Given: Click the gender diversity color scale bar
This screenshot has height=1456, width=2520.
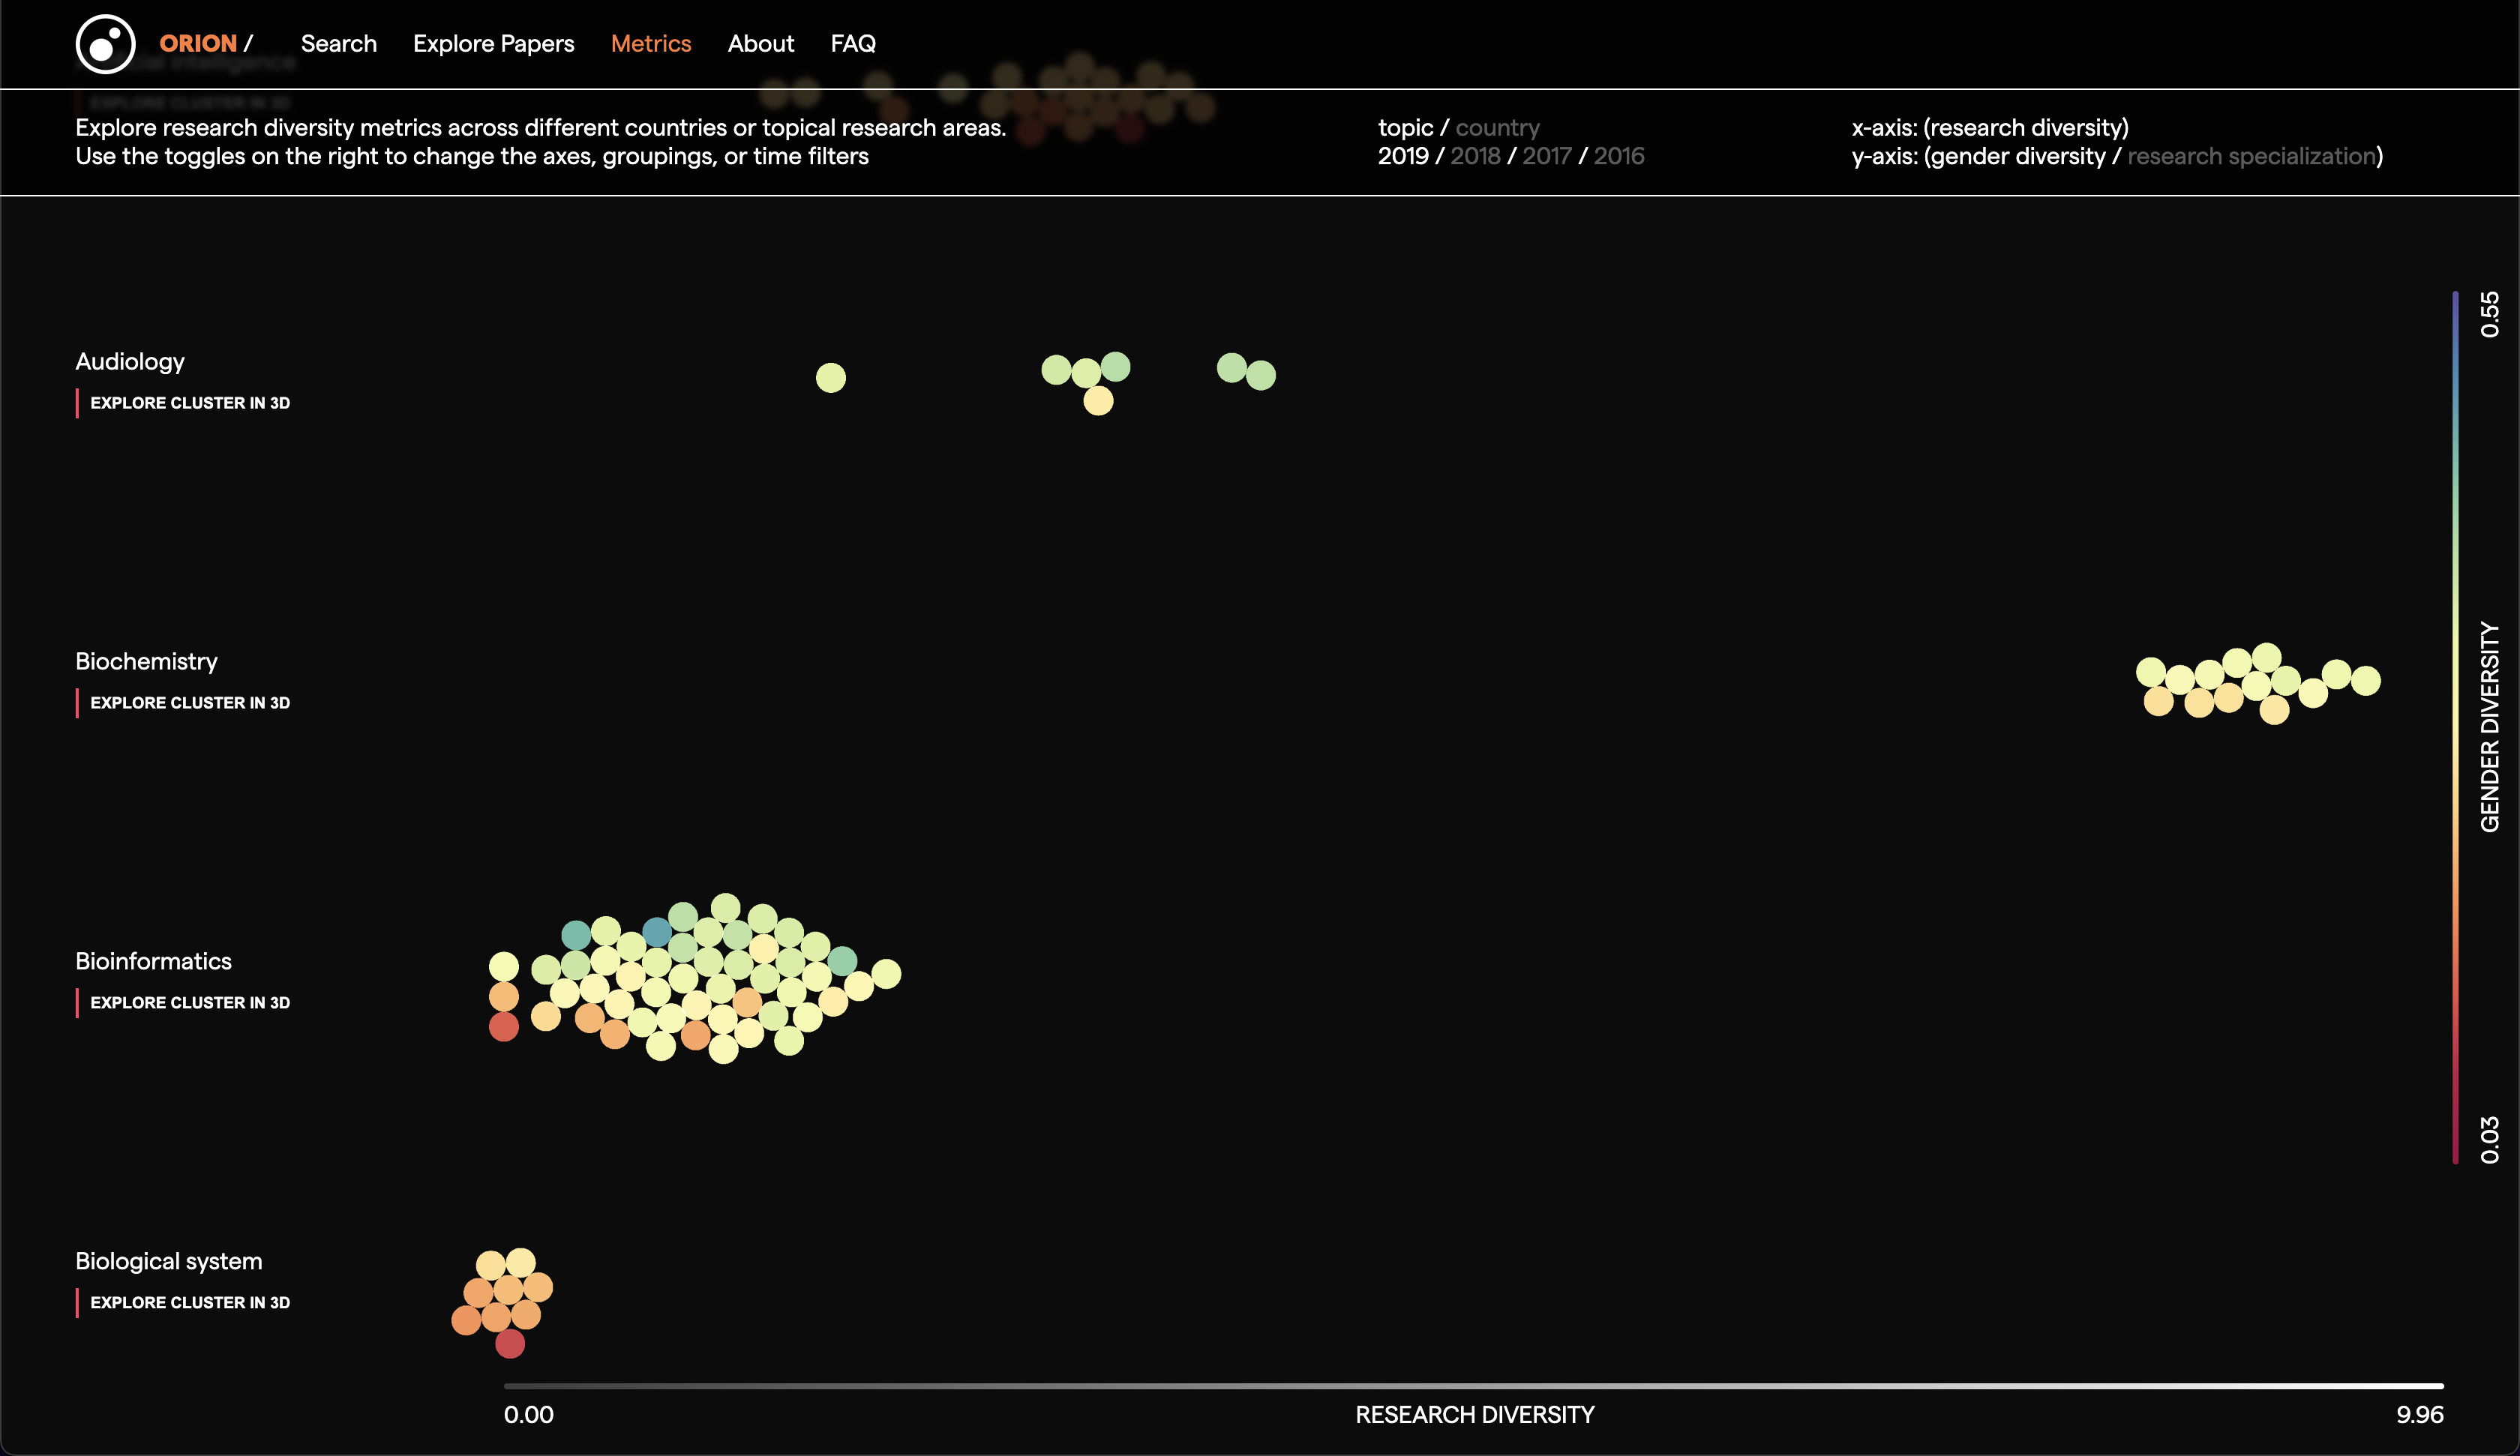Looking at the screenshot, I should (x=2454, y=727).
